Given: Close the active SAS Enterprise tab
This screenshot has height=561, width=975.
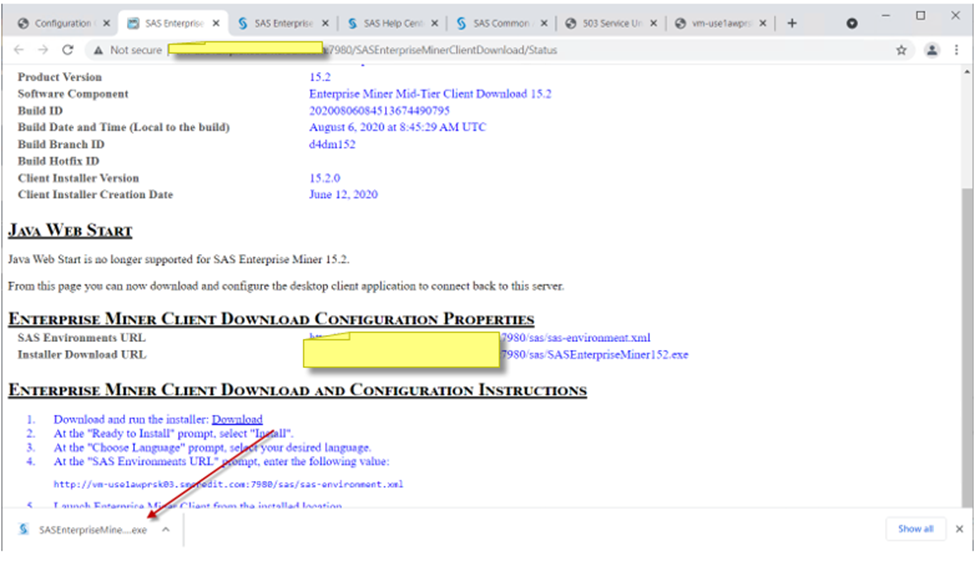Looking at the screenshot, I should point(216,23).
